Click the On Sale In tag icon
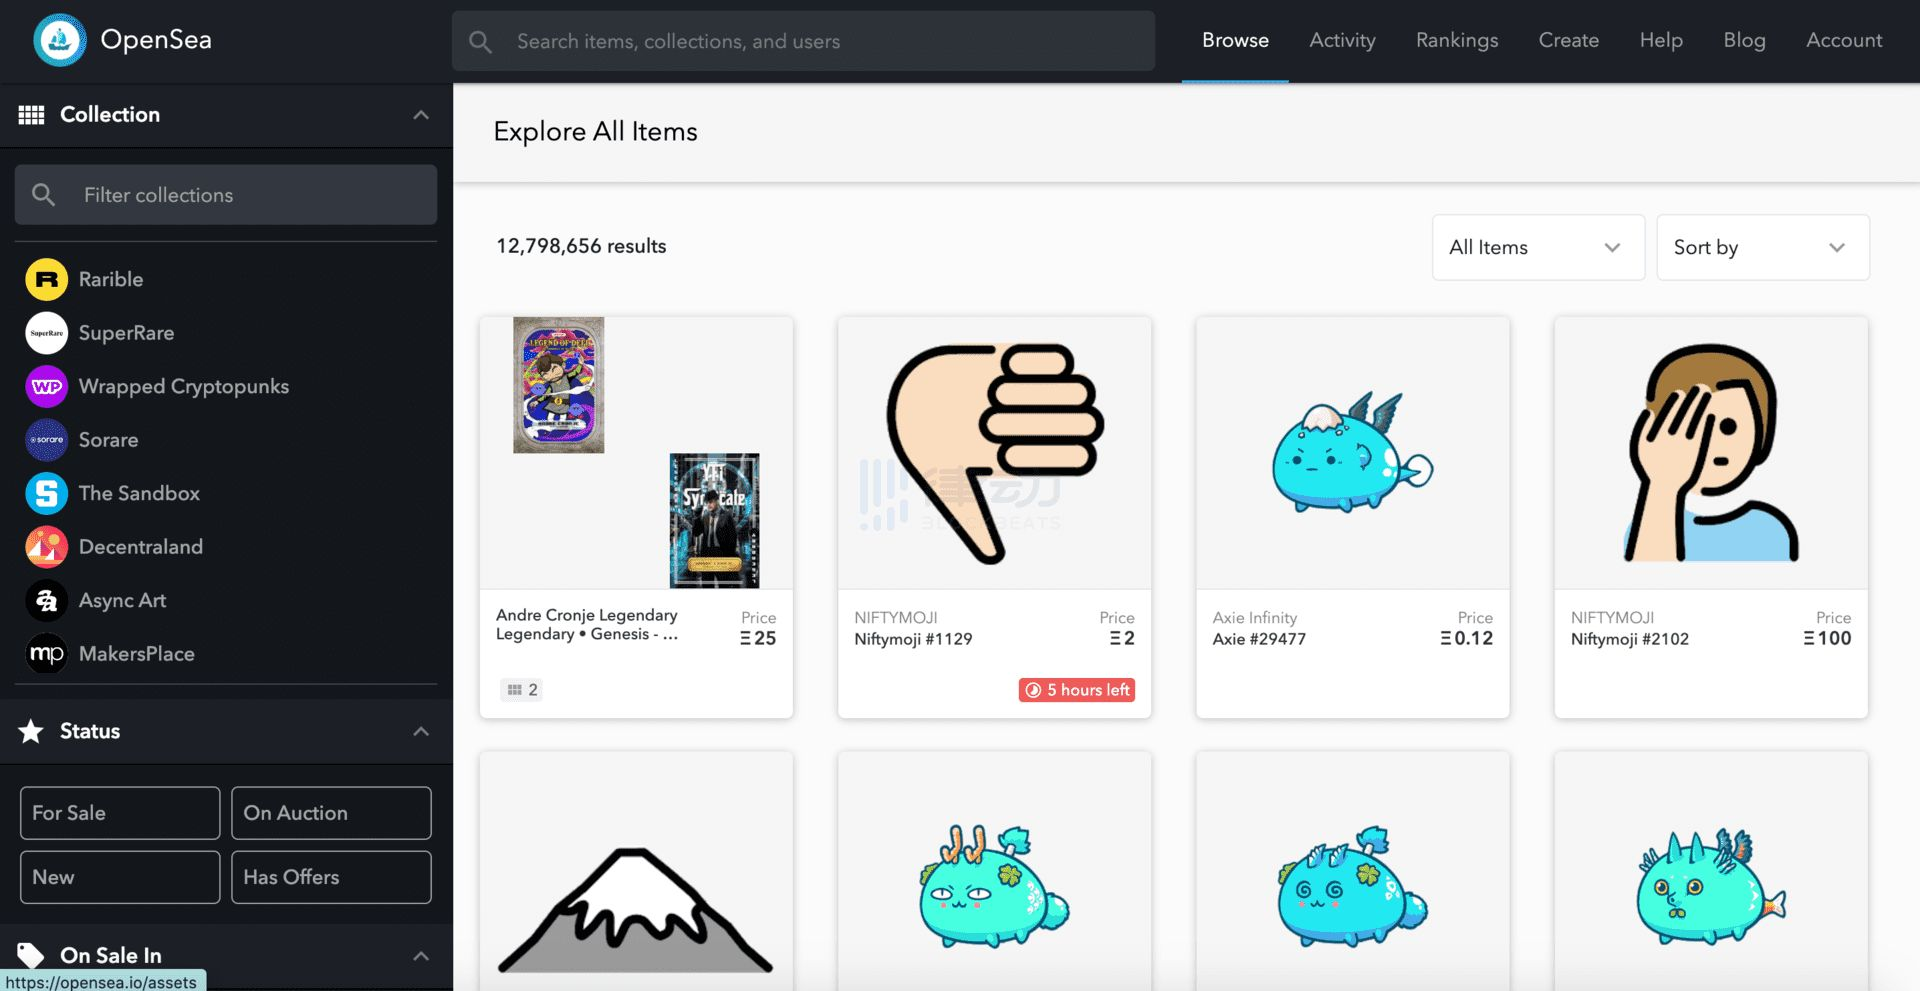 (x=31, y=955)
